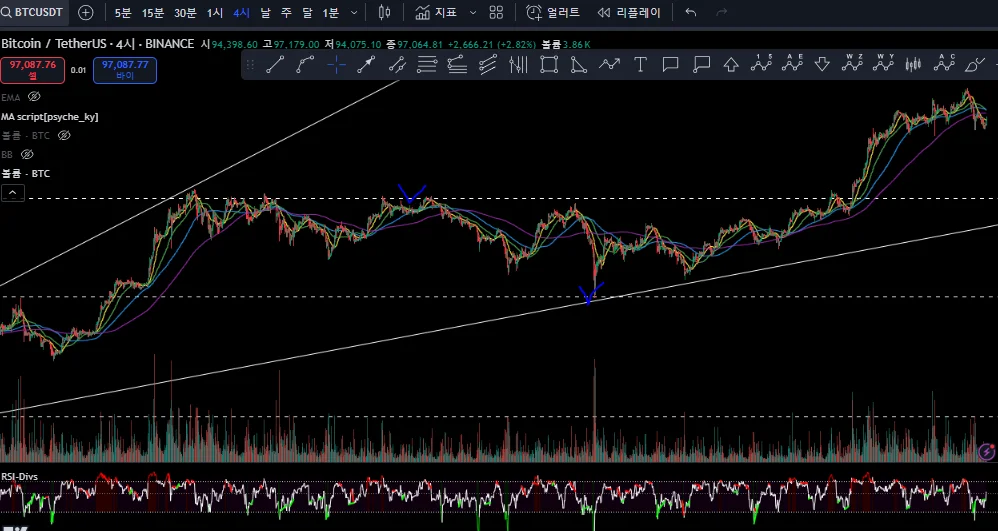Redo the chart action

coord(722,13)
